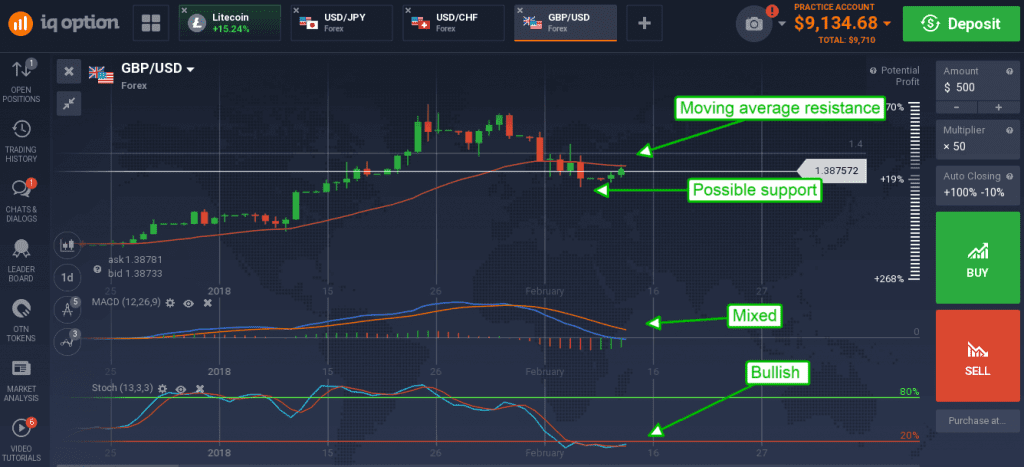The height and width of the screenshot is (467, 1024).
Task: Increase amount with plus button
Action: coord(999,107)
